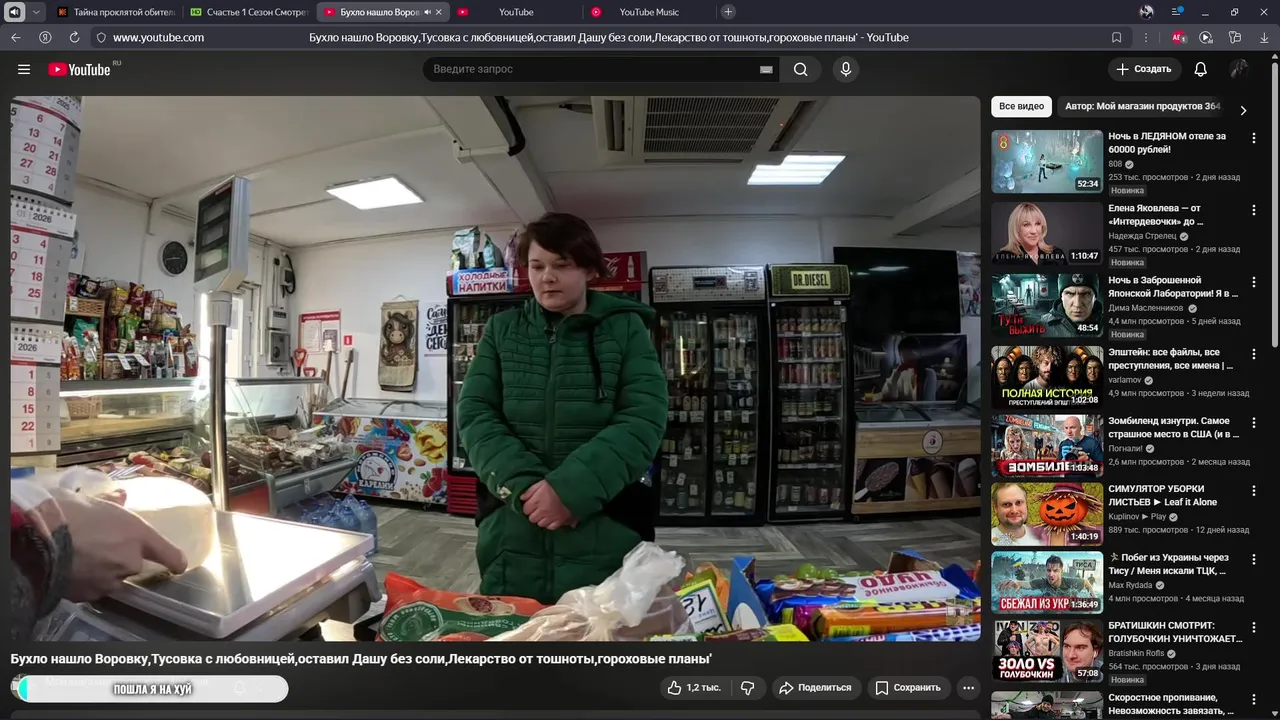
Task: Open the Елена Яковлева 1:10:47 thumbnail
Action: [x=1047, y=233]
